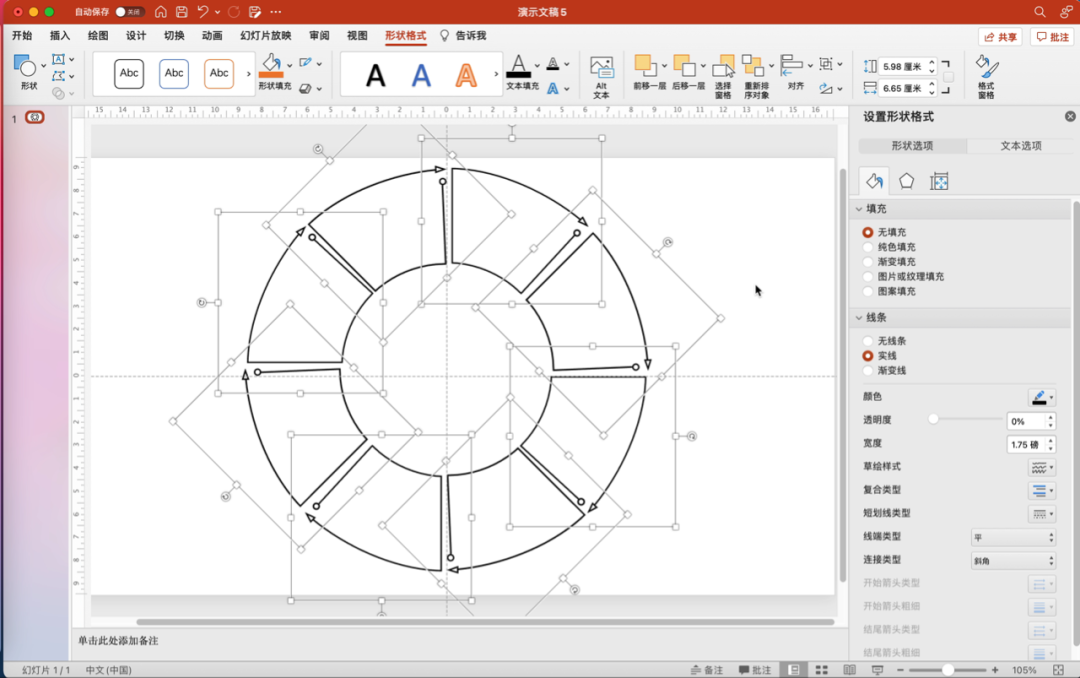Click the 透明度 transparency slider handle
This screenshot has height=678, width=1080.
coord(933,420)
